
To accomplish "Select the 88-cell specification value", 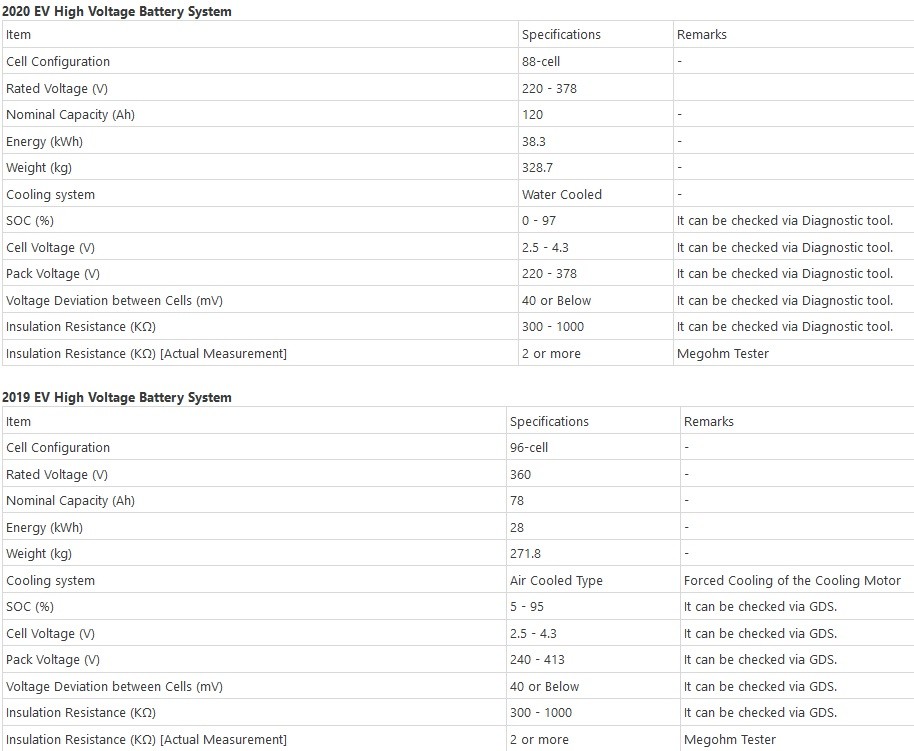I will 541,61.
